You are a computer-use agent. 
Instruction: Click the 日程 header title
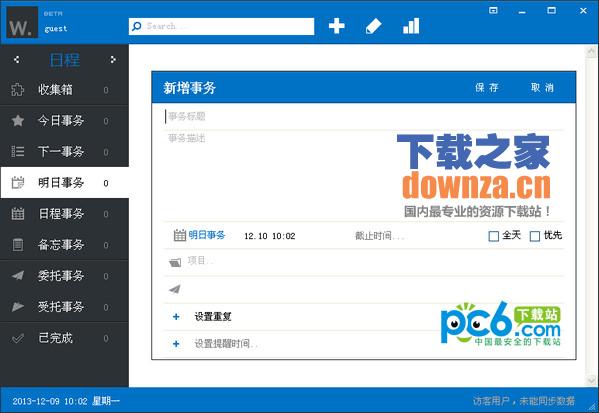click(65, 60)
